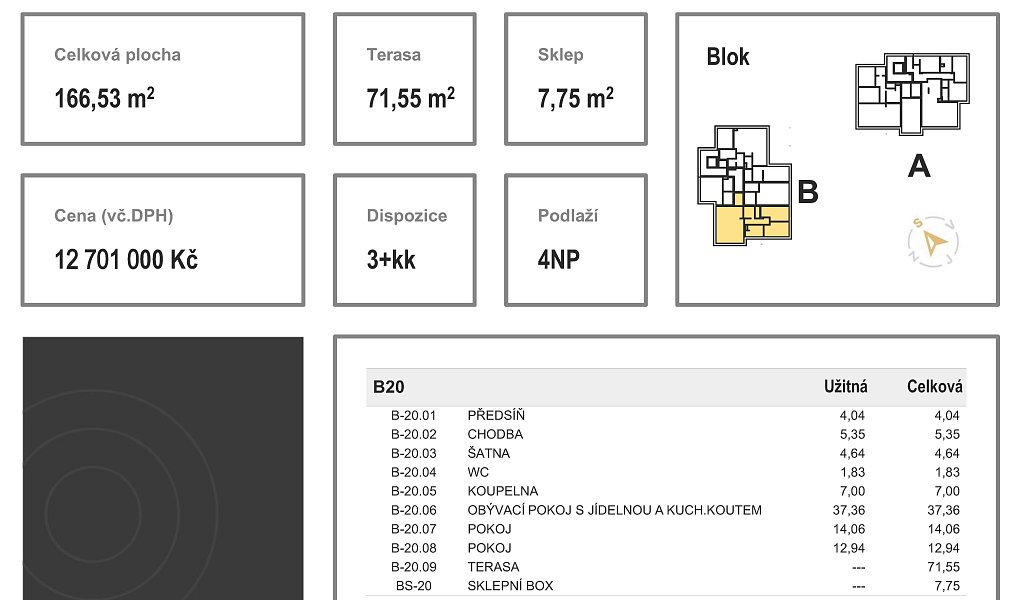The width and height of the screenshot is (1018, 600).
Task: Click the compass orientation icon
Action: (933, 241)
